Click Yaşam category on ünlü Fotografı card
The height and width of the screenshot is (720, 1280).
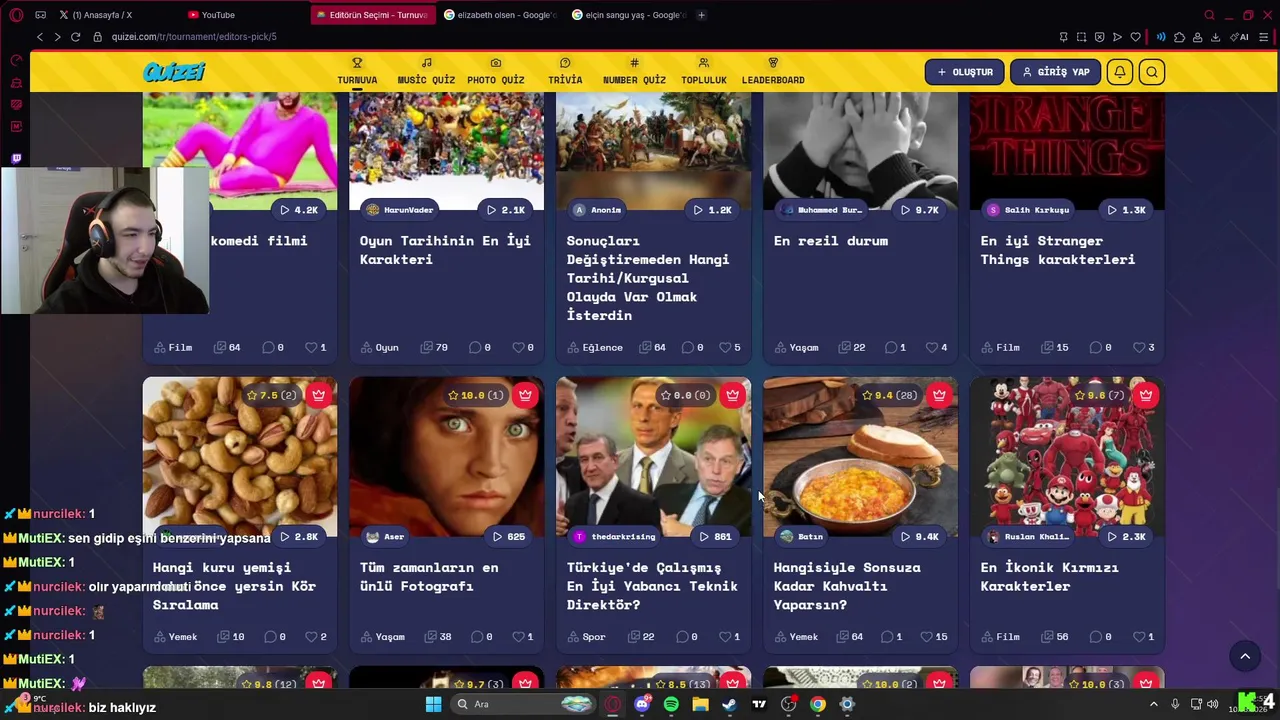click(383, 637)
